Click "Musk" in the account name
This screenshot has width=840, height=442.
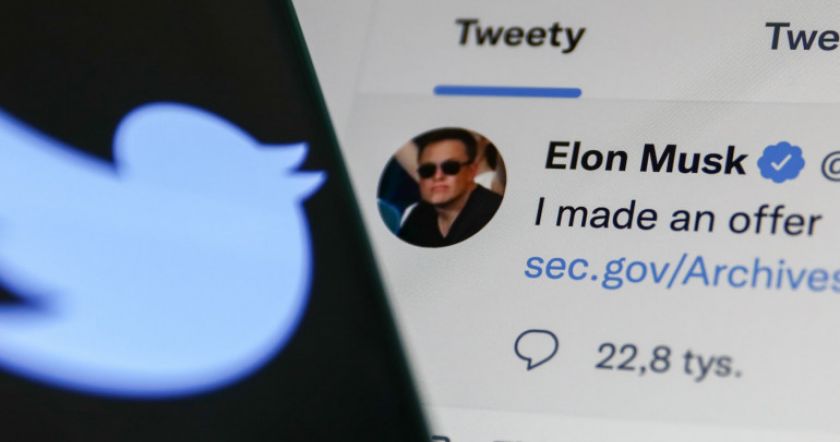coord(693,159)
